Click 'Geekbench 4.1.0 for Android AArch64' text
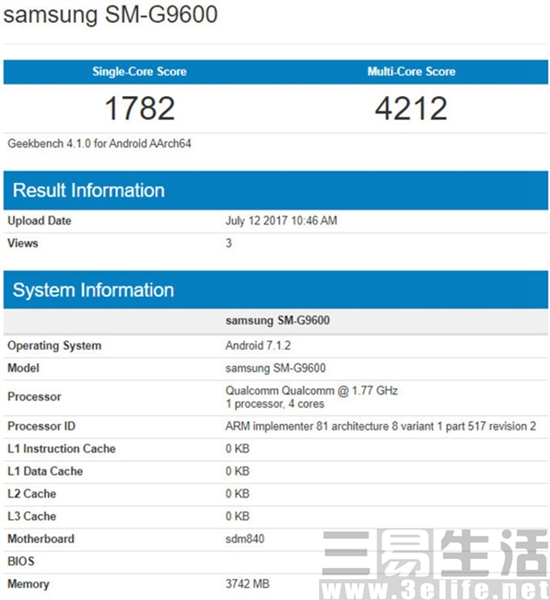 100,143
